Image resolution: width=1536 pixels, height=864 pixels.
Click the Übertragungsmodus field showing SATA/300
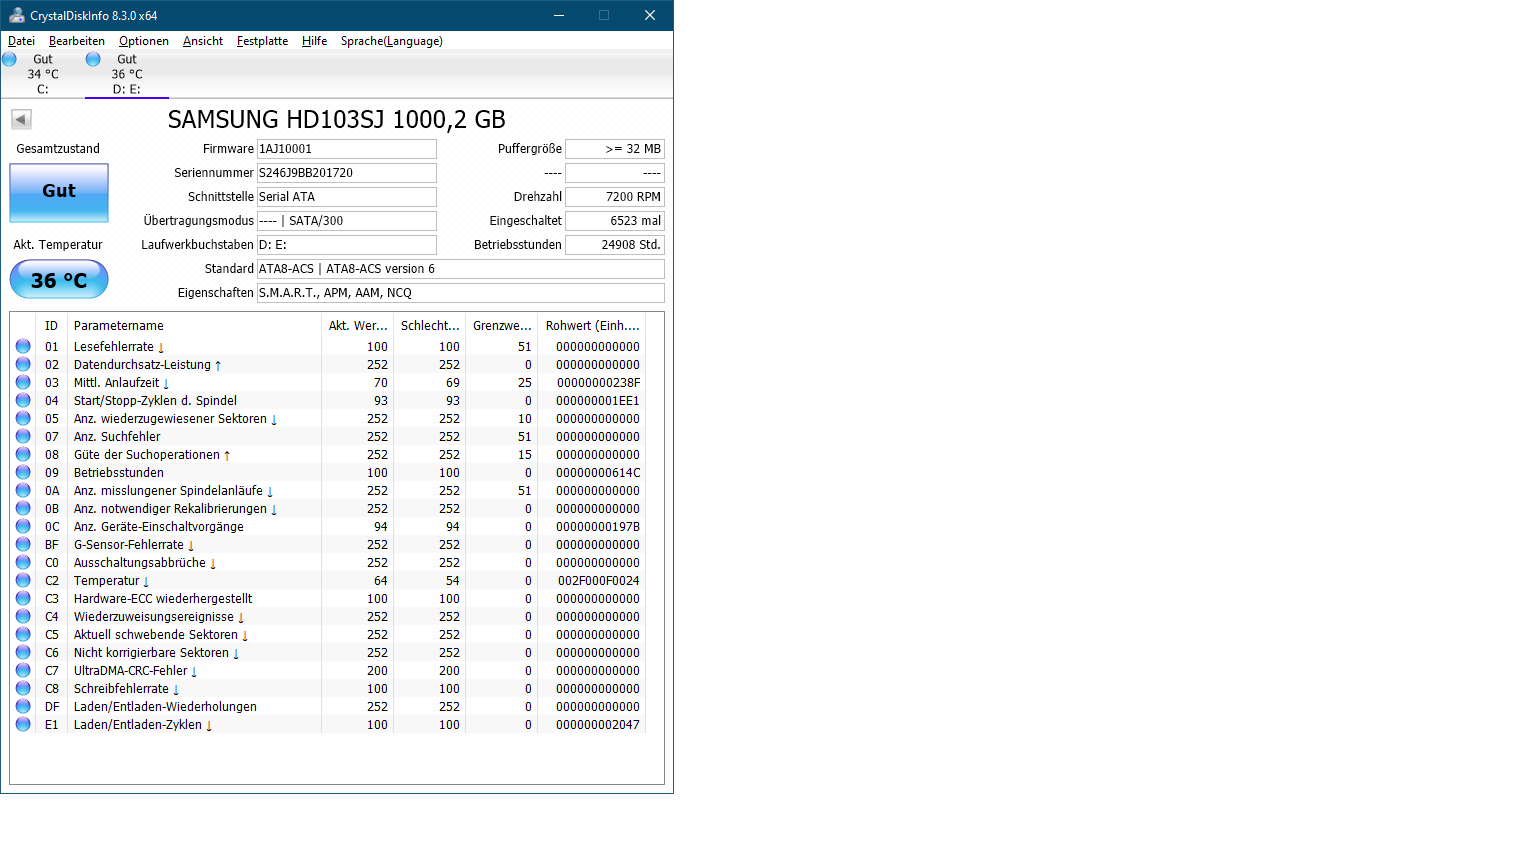[x=347, y=221]
